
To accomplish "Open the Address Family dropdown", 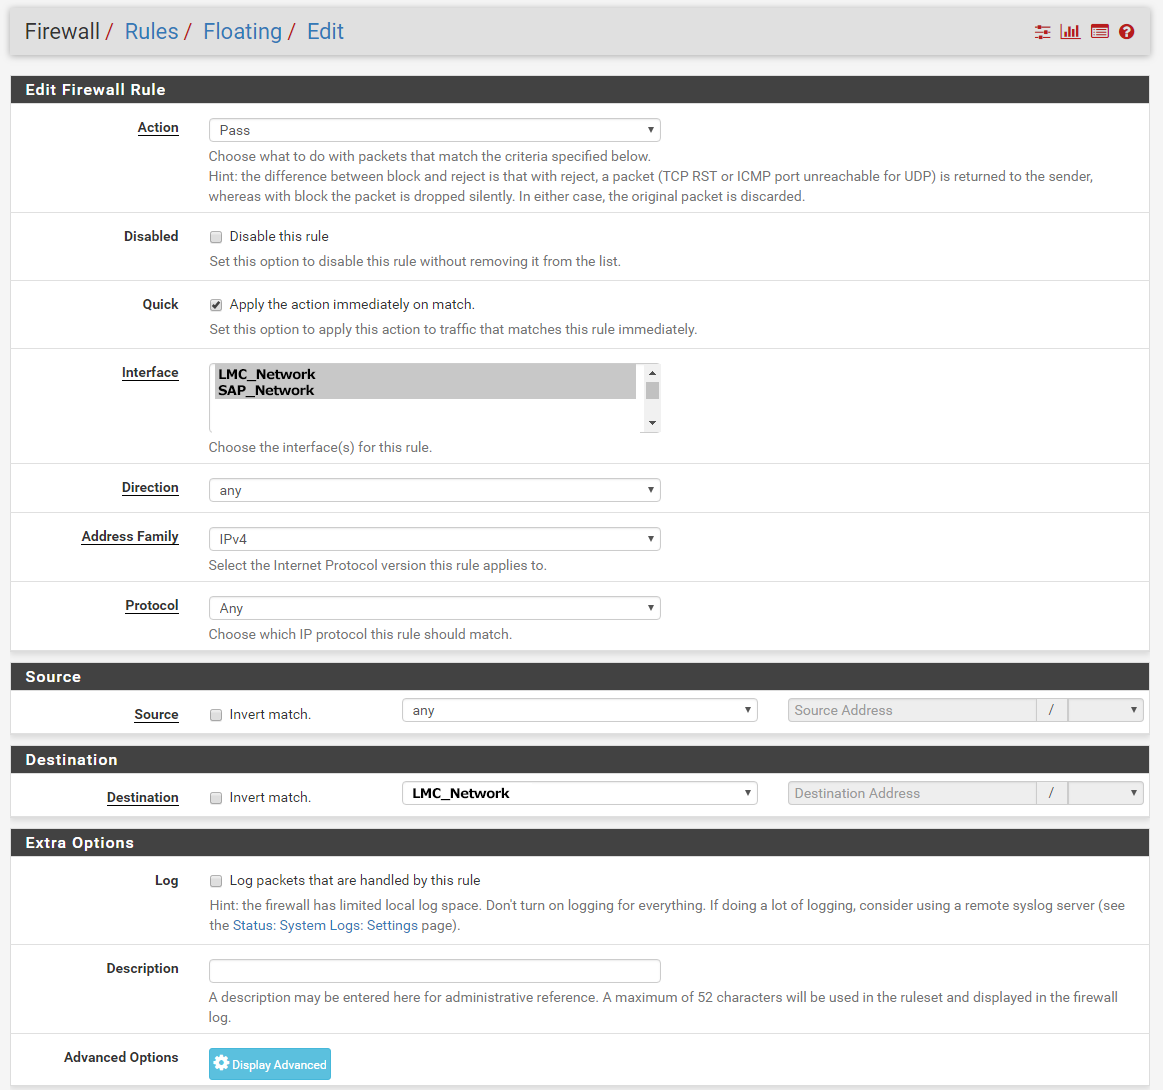I will [x=434, y=538].
